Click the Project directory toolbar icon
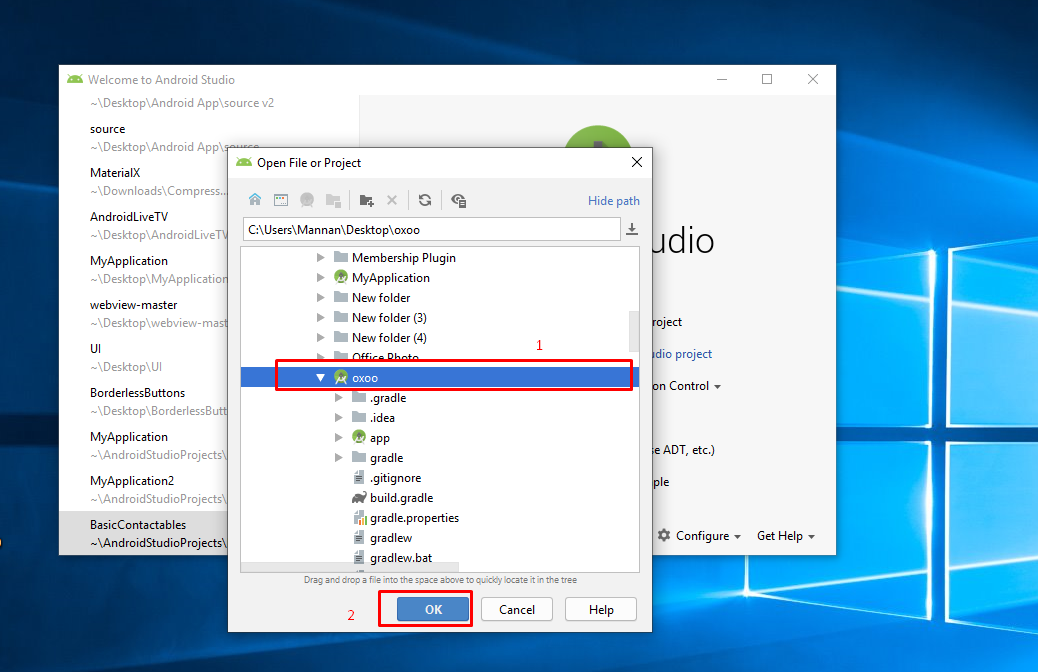The image size is (1038, 672). click(307, 200)
